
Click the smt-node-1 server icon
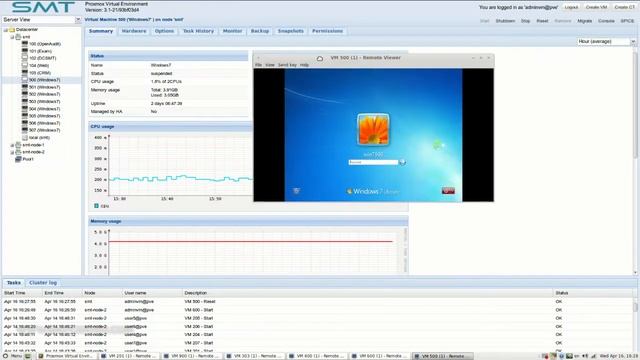coord(18,145)
